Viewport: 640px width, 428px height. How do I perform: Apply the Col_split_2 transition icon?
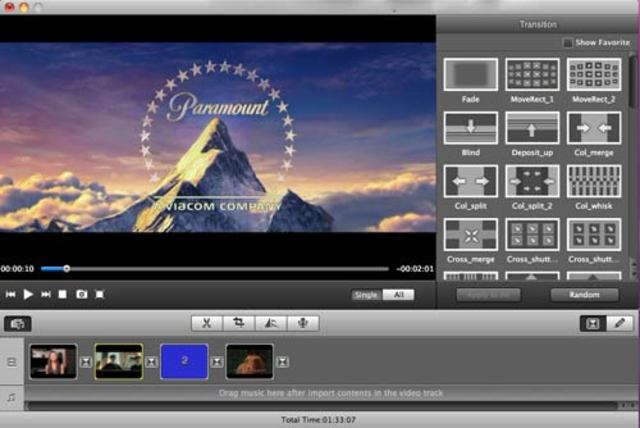pyautogui.click(x=532, y=181)
